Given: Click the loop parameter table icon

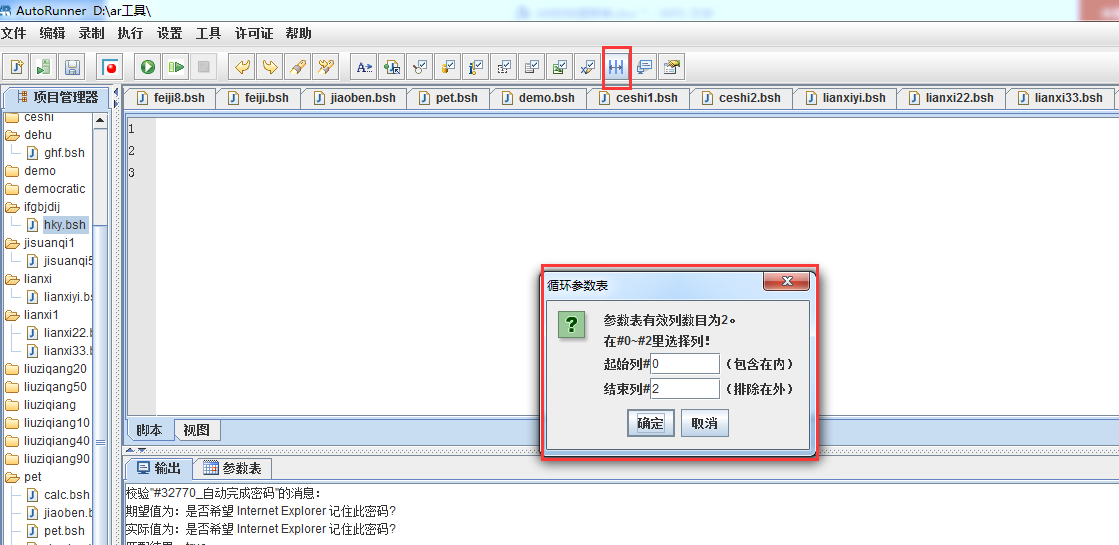Looking at the screenshot, I should tap(616, 67).
